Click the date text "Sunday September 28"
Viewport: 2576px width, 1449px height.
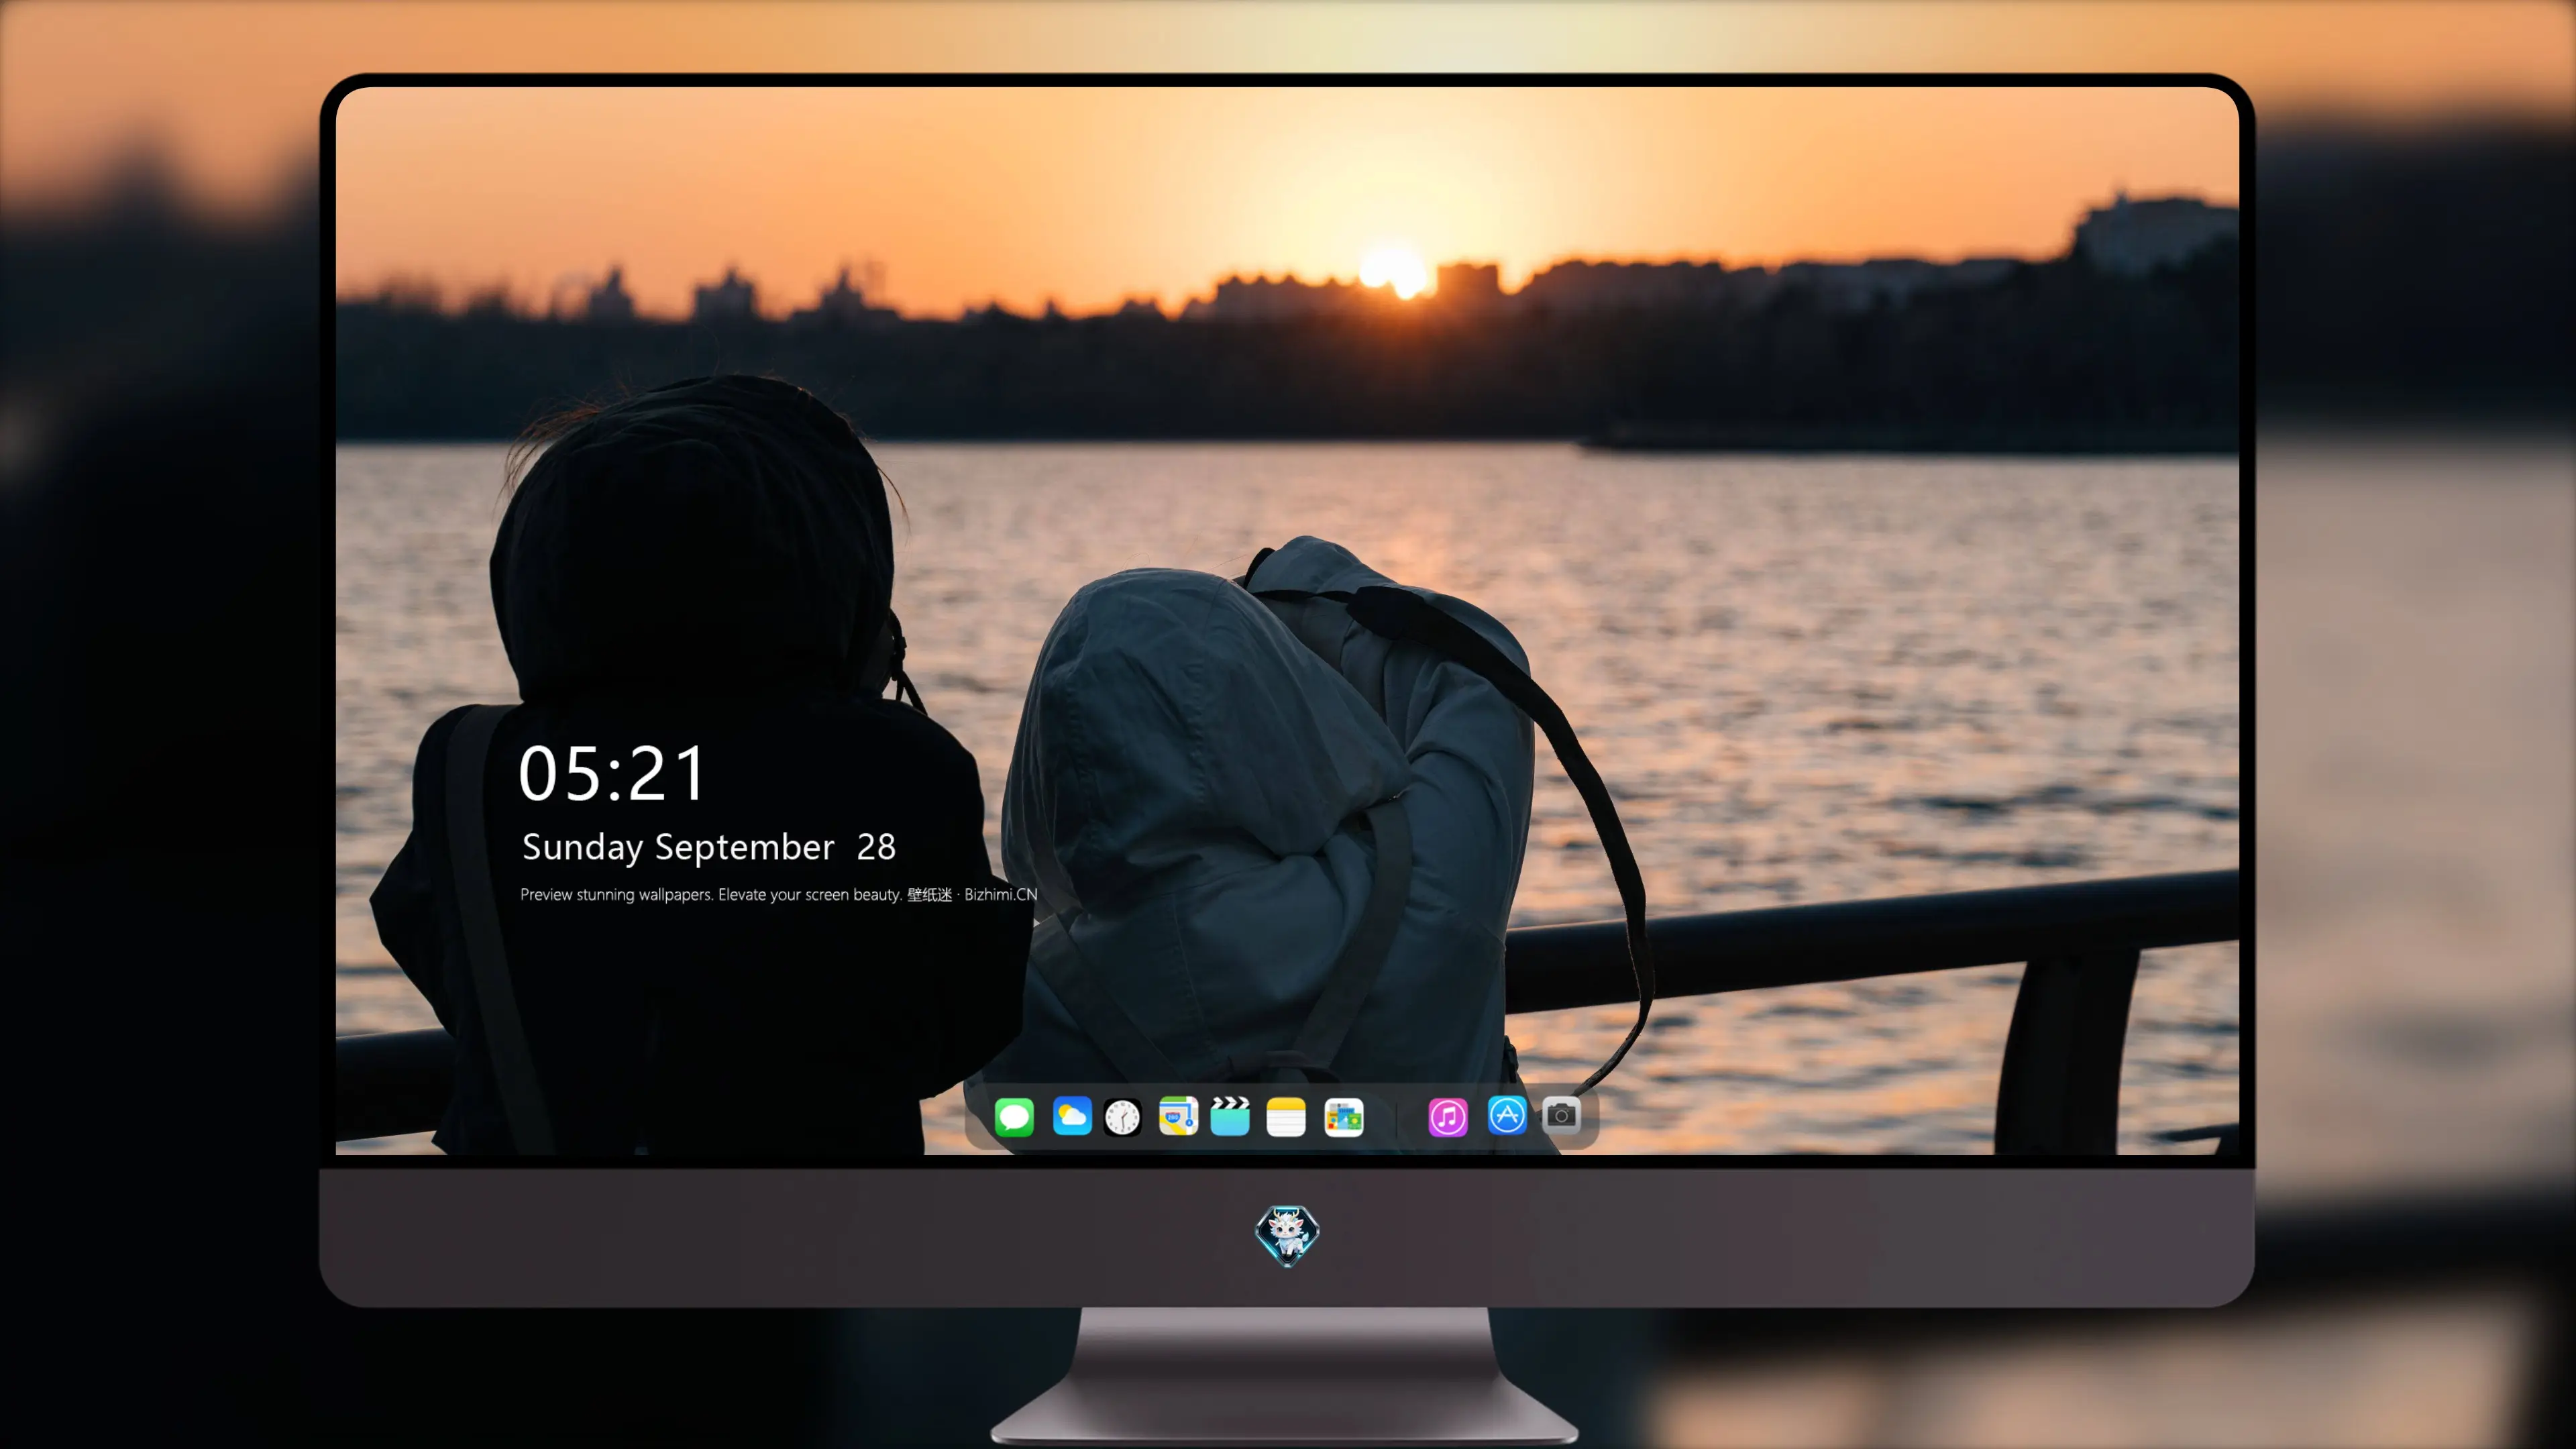coord(708,847)
